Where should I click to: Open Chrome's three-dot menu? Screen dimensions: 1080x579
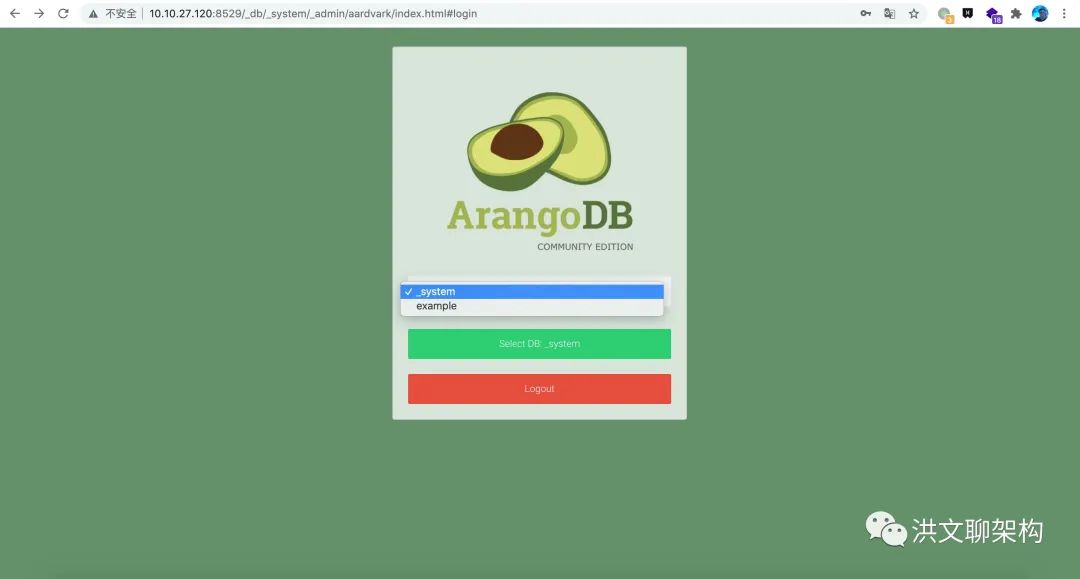pos(1063,14)
